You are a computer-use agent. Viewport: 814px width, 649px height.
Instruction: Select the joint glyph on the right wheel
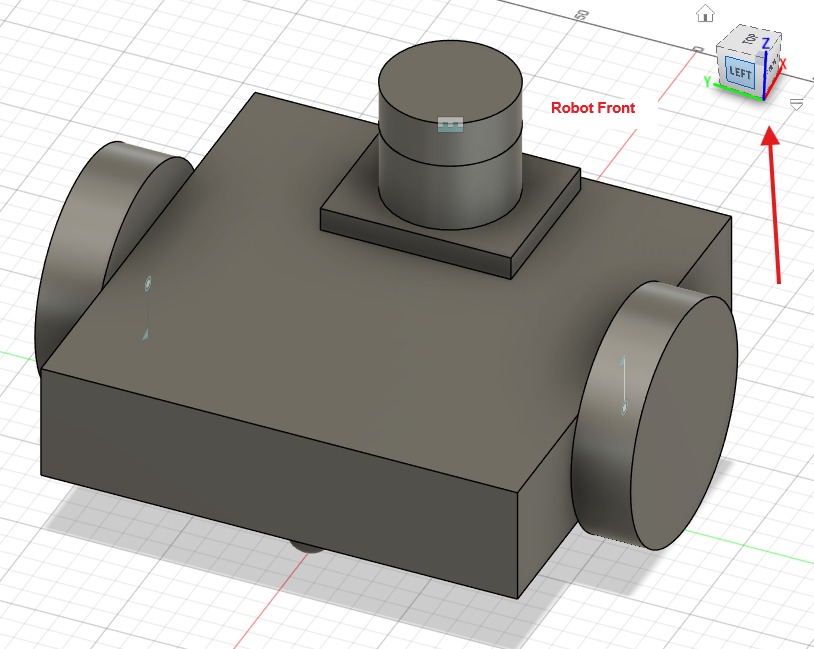pos(623,385)
